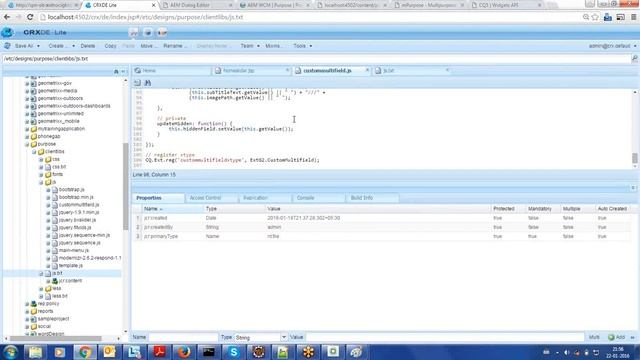The width and height of the screenshot is (640, 360).
Task: Click the second switcher icon beside CRXDE Lite title
Action: (x=148, y=32)
